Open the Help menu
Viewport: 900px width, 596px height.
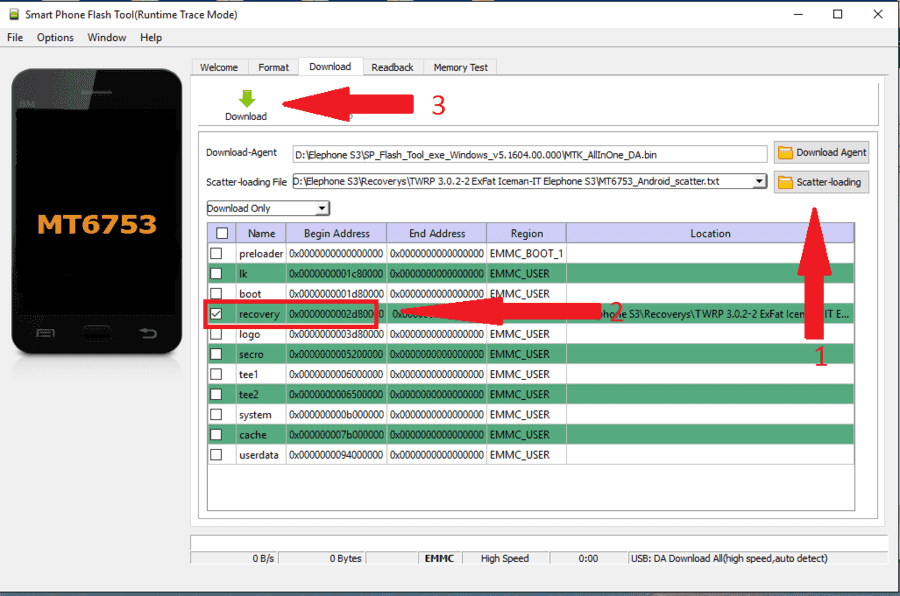point(151,37)
